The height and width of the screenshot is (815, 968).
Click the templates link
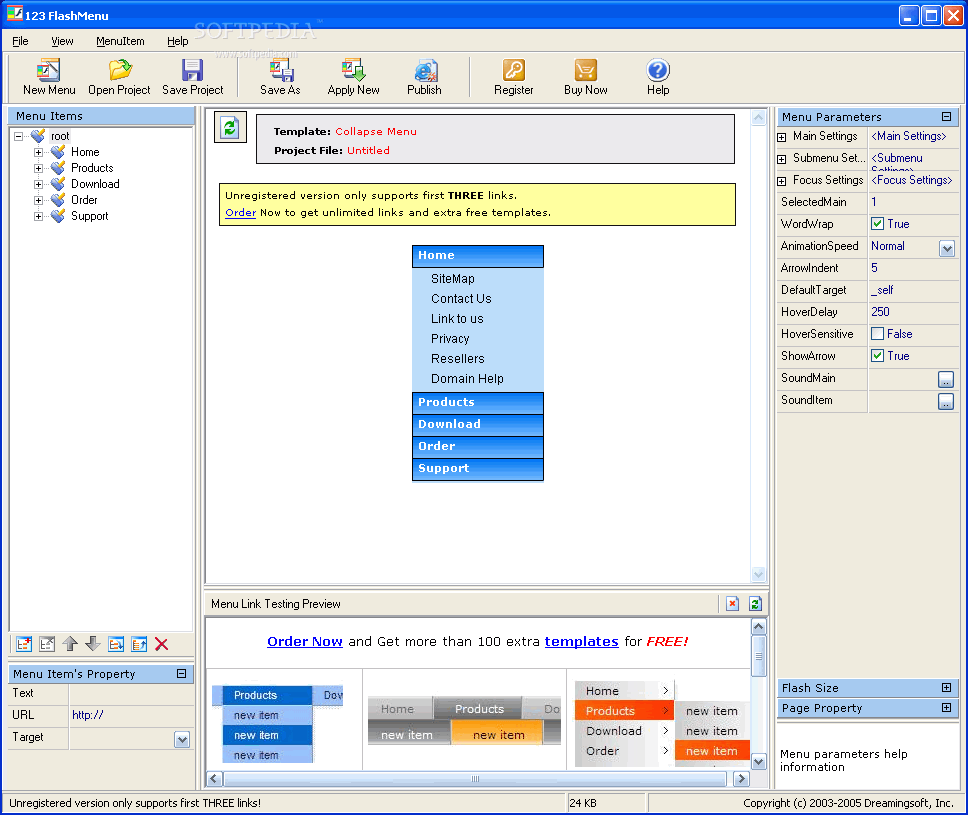pyautogui.click(x=581, y=642)
